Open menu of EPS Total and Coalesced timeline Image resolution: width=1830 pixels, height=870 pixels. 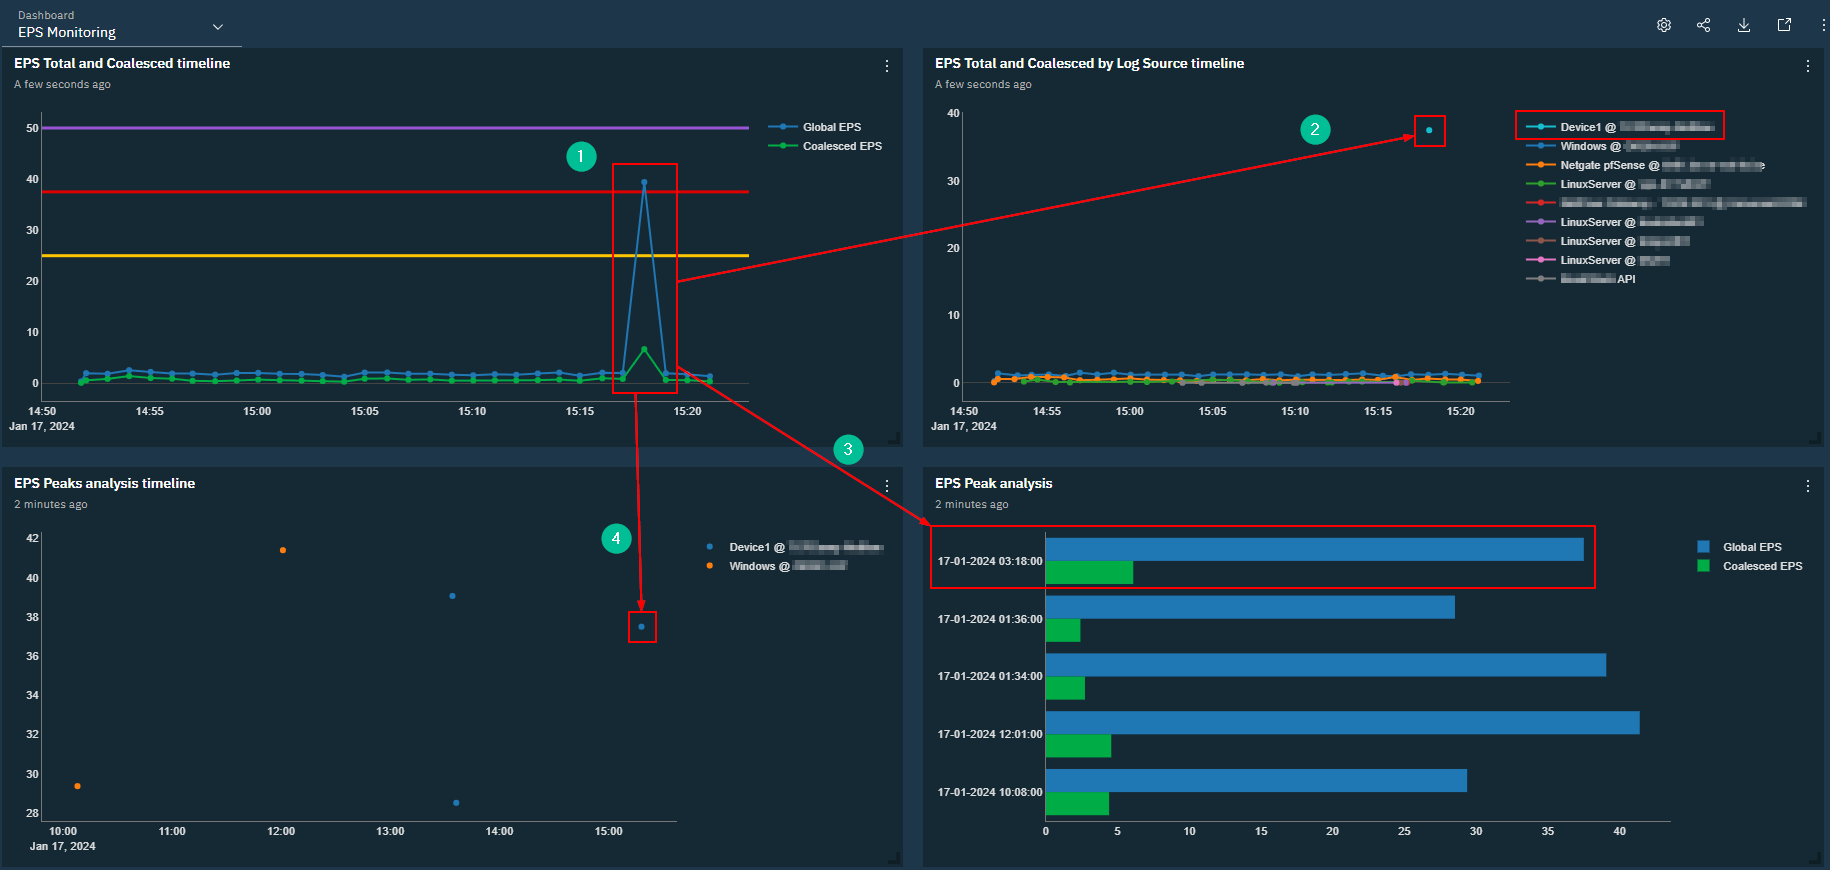887,66
